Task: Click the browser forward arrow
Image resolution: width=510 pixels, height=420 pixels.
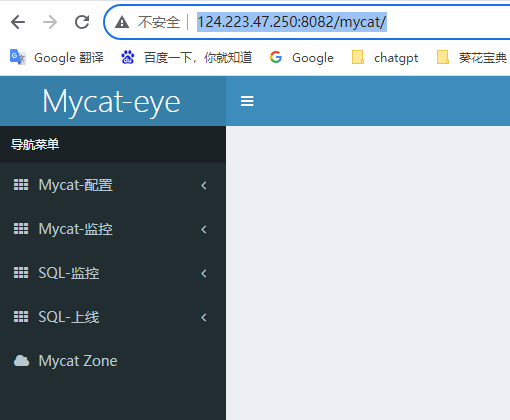Action: (x=50, y=22)
